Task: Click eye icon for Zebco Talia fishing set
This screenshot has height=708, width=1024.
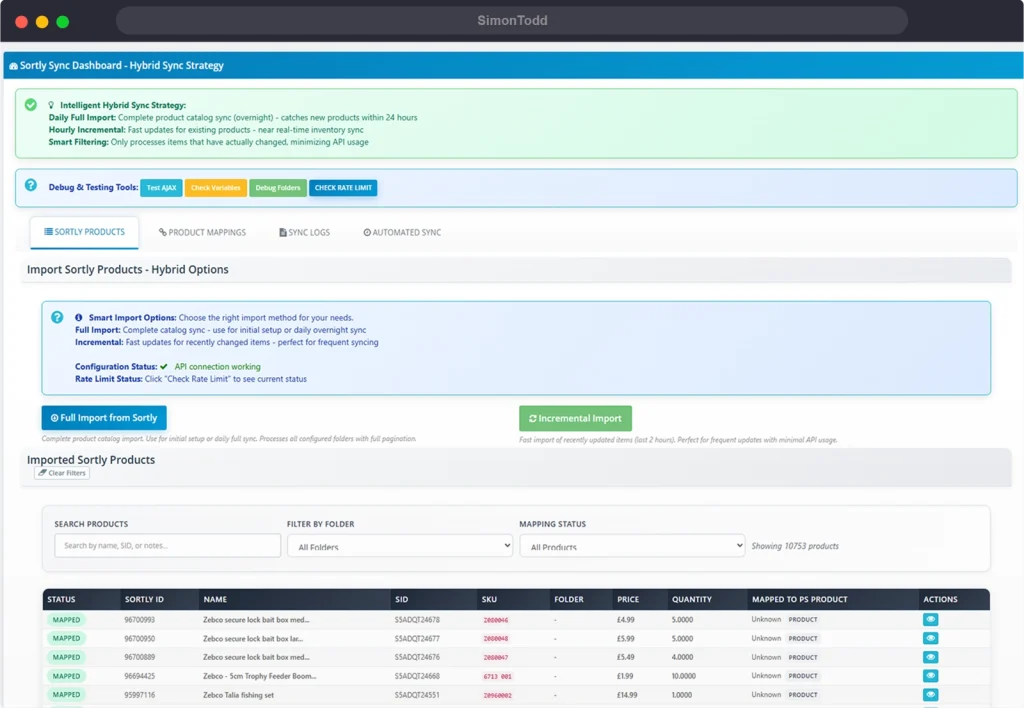Action: (930, 694)
